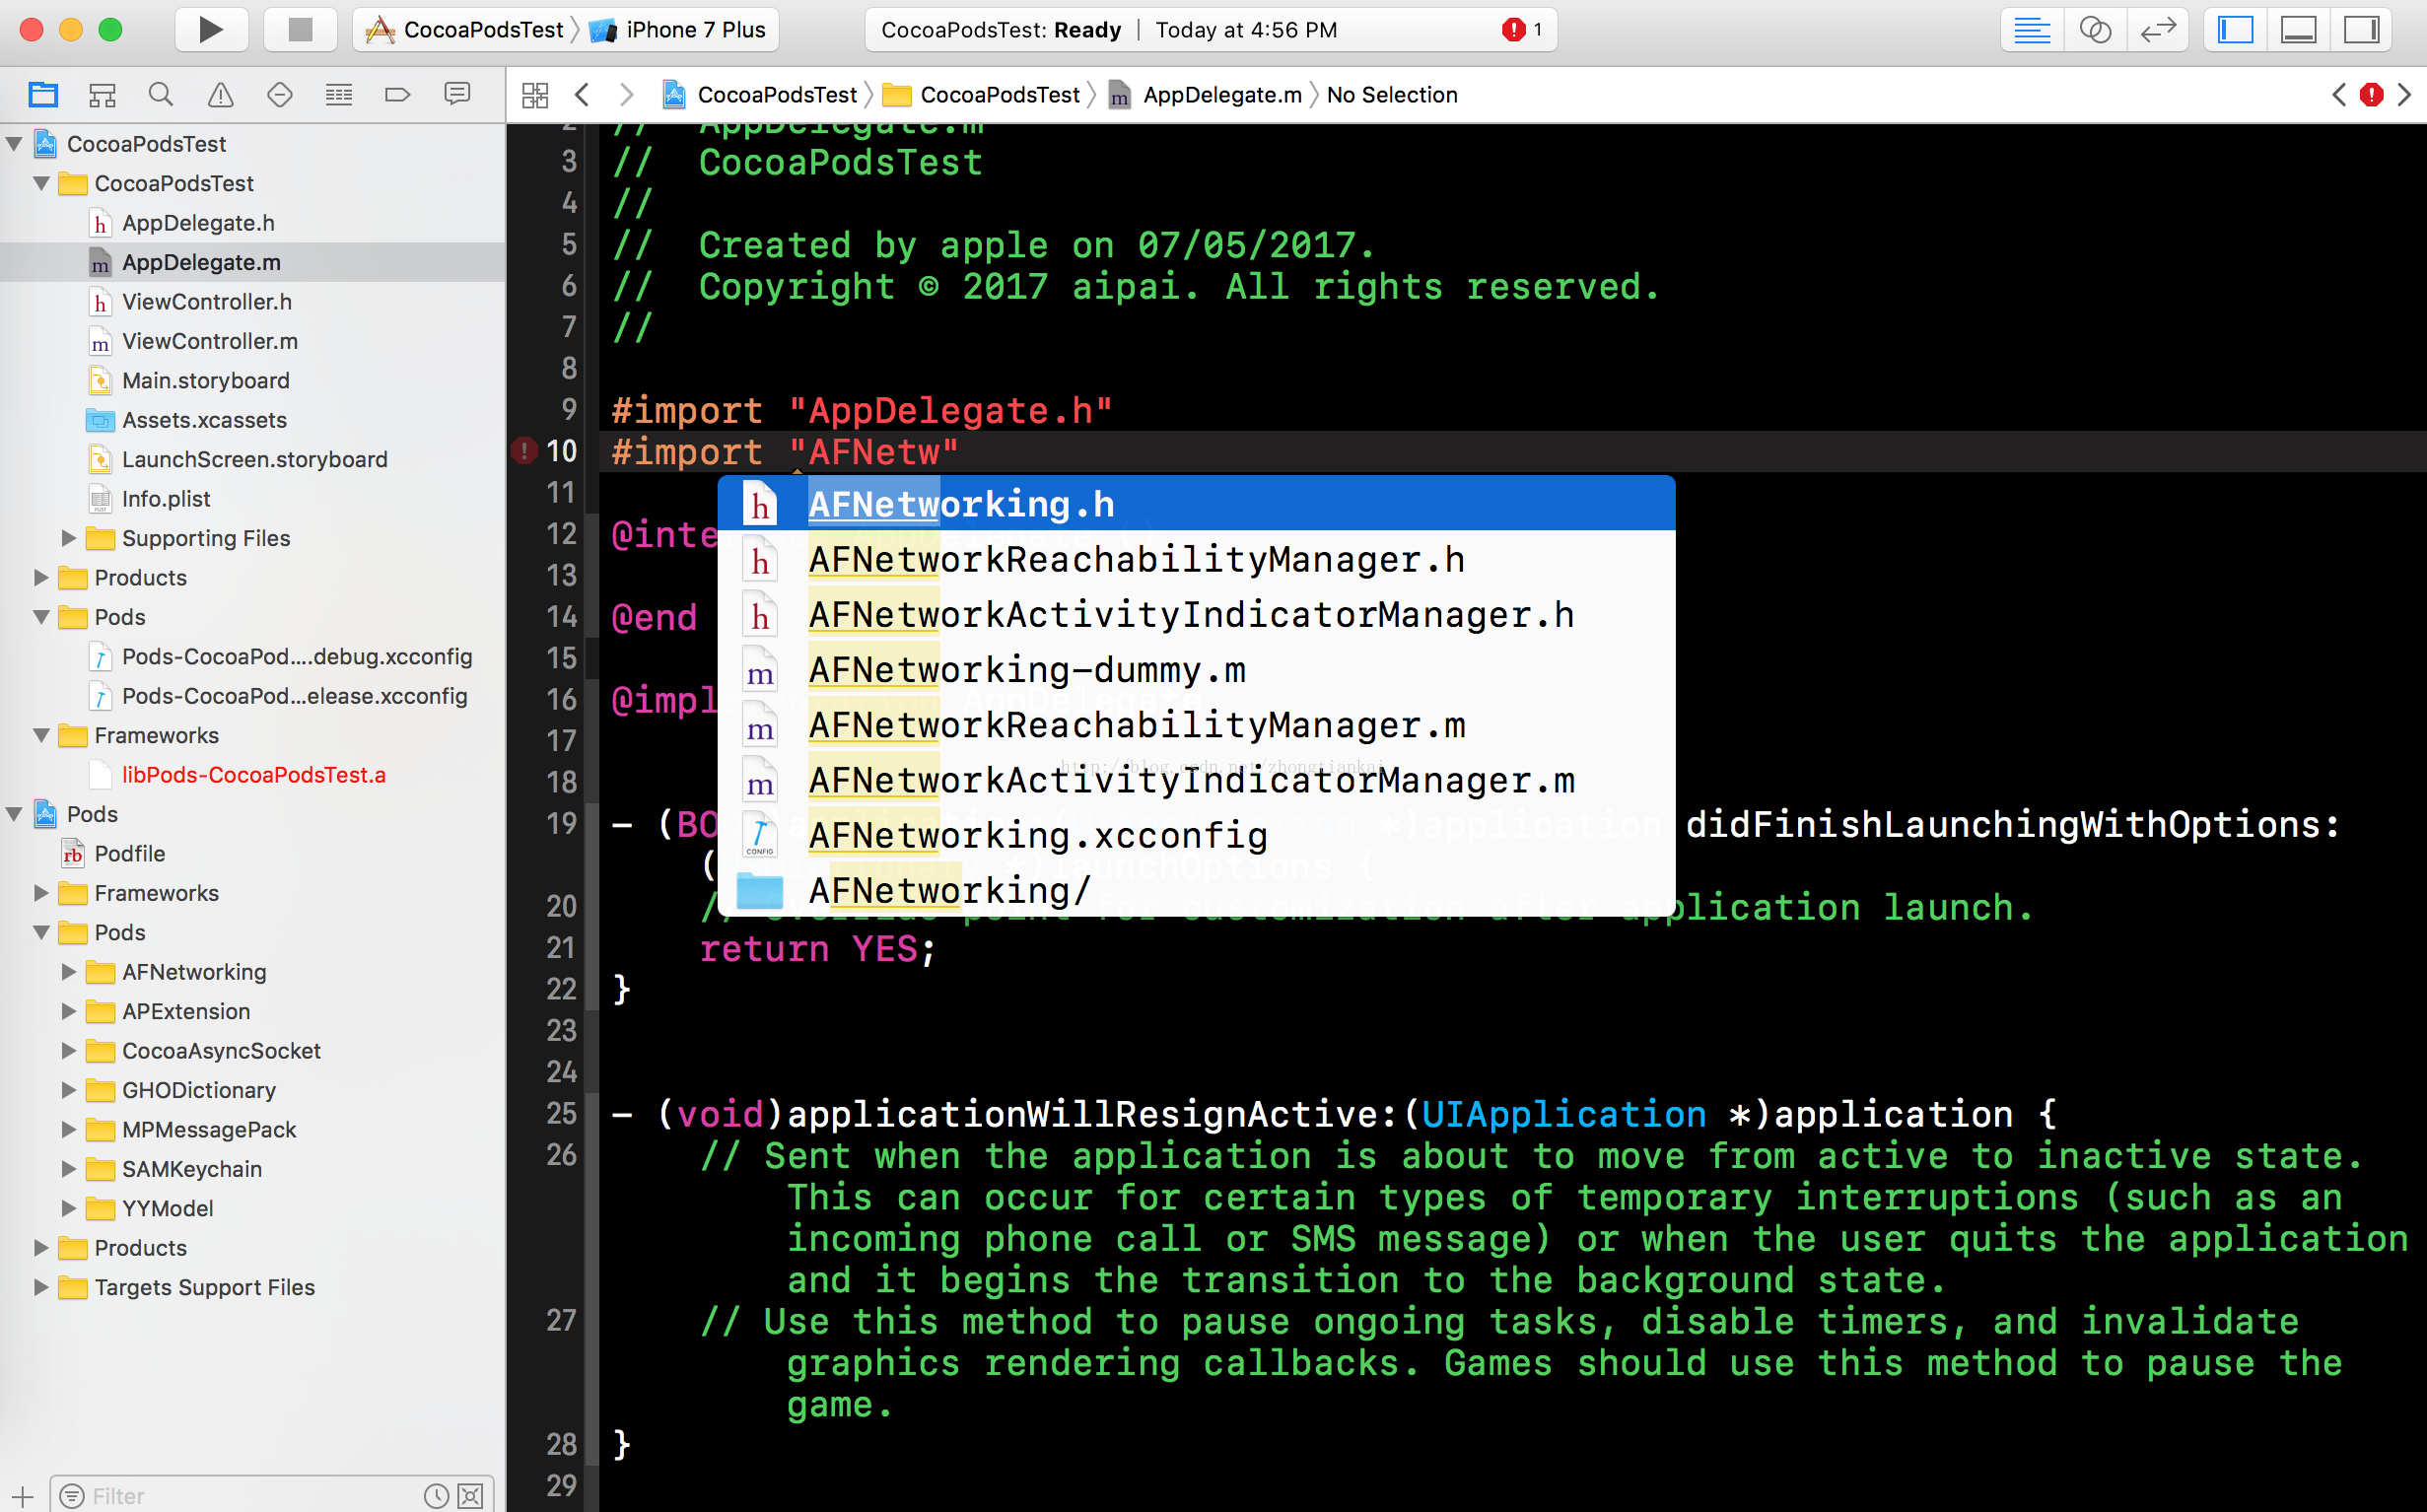Screen dimensions: 2427x1512
Task: Choose AFNetworkActivityIndicatorManager.h suggestion
Action: [1196, 615]
